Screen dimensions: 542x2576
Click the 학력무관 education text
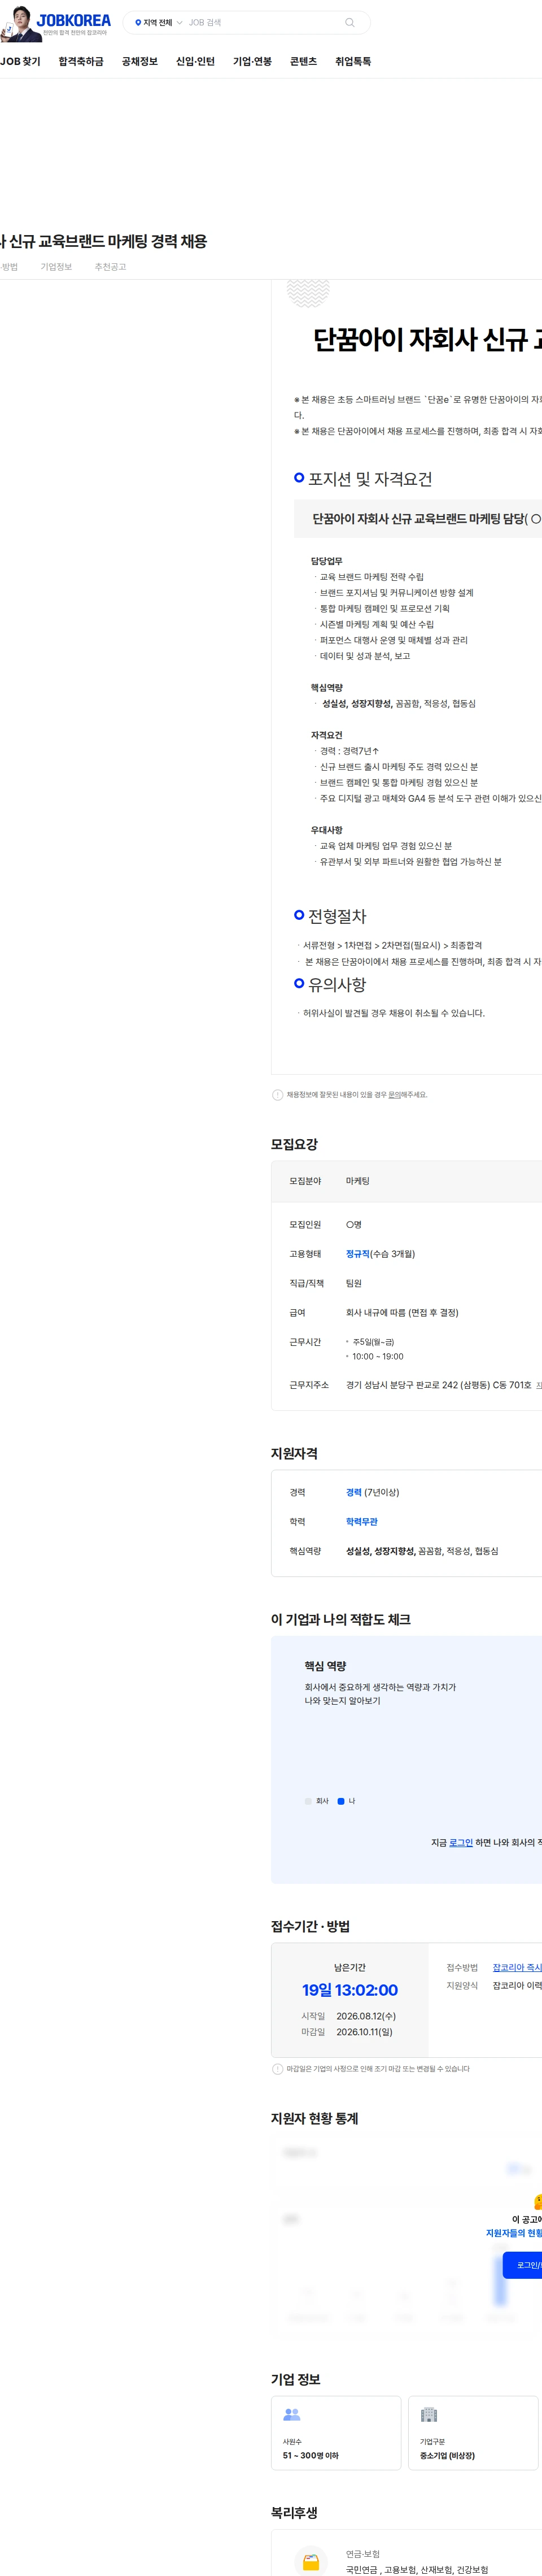click(x=362, y=1522)
